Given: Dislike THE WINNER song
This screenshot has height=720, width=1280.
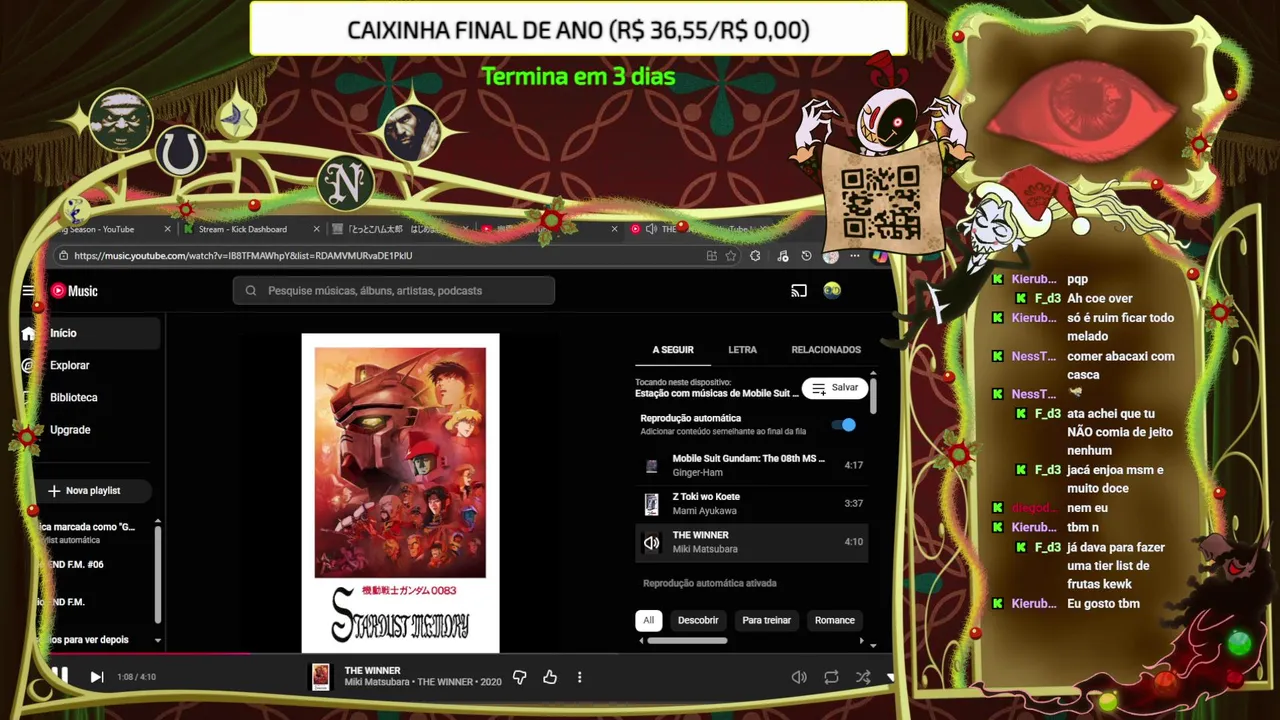Looking at the screenshot, I should tap(519, 677).
